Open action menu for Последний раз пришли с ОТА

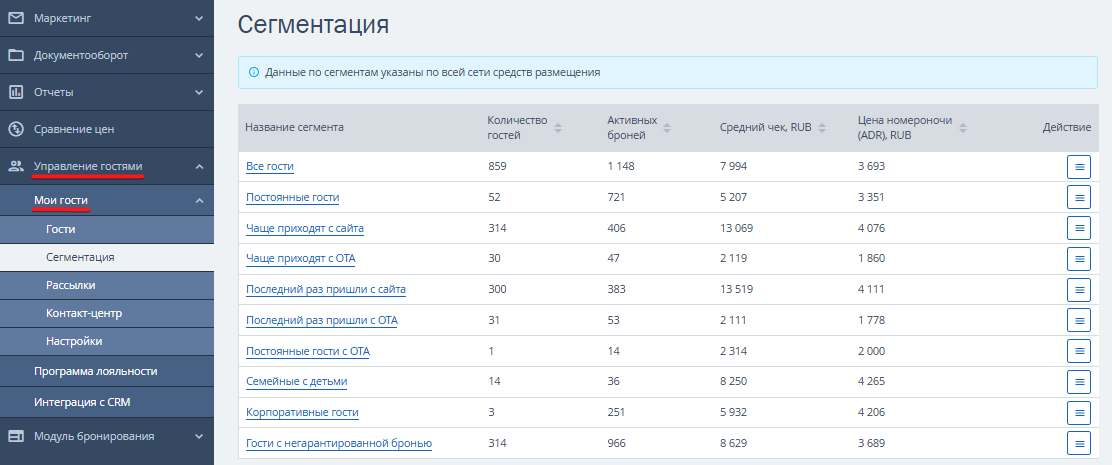(1079, 320)
